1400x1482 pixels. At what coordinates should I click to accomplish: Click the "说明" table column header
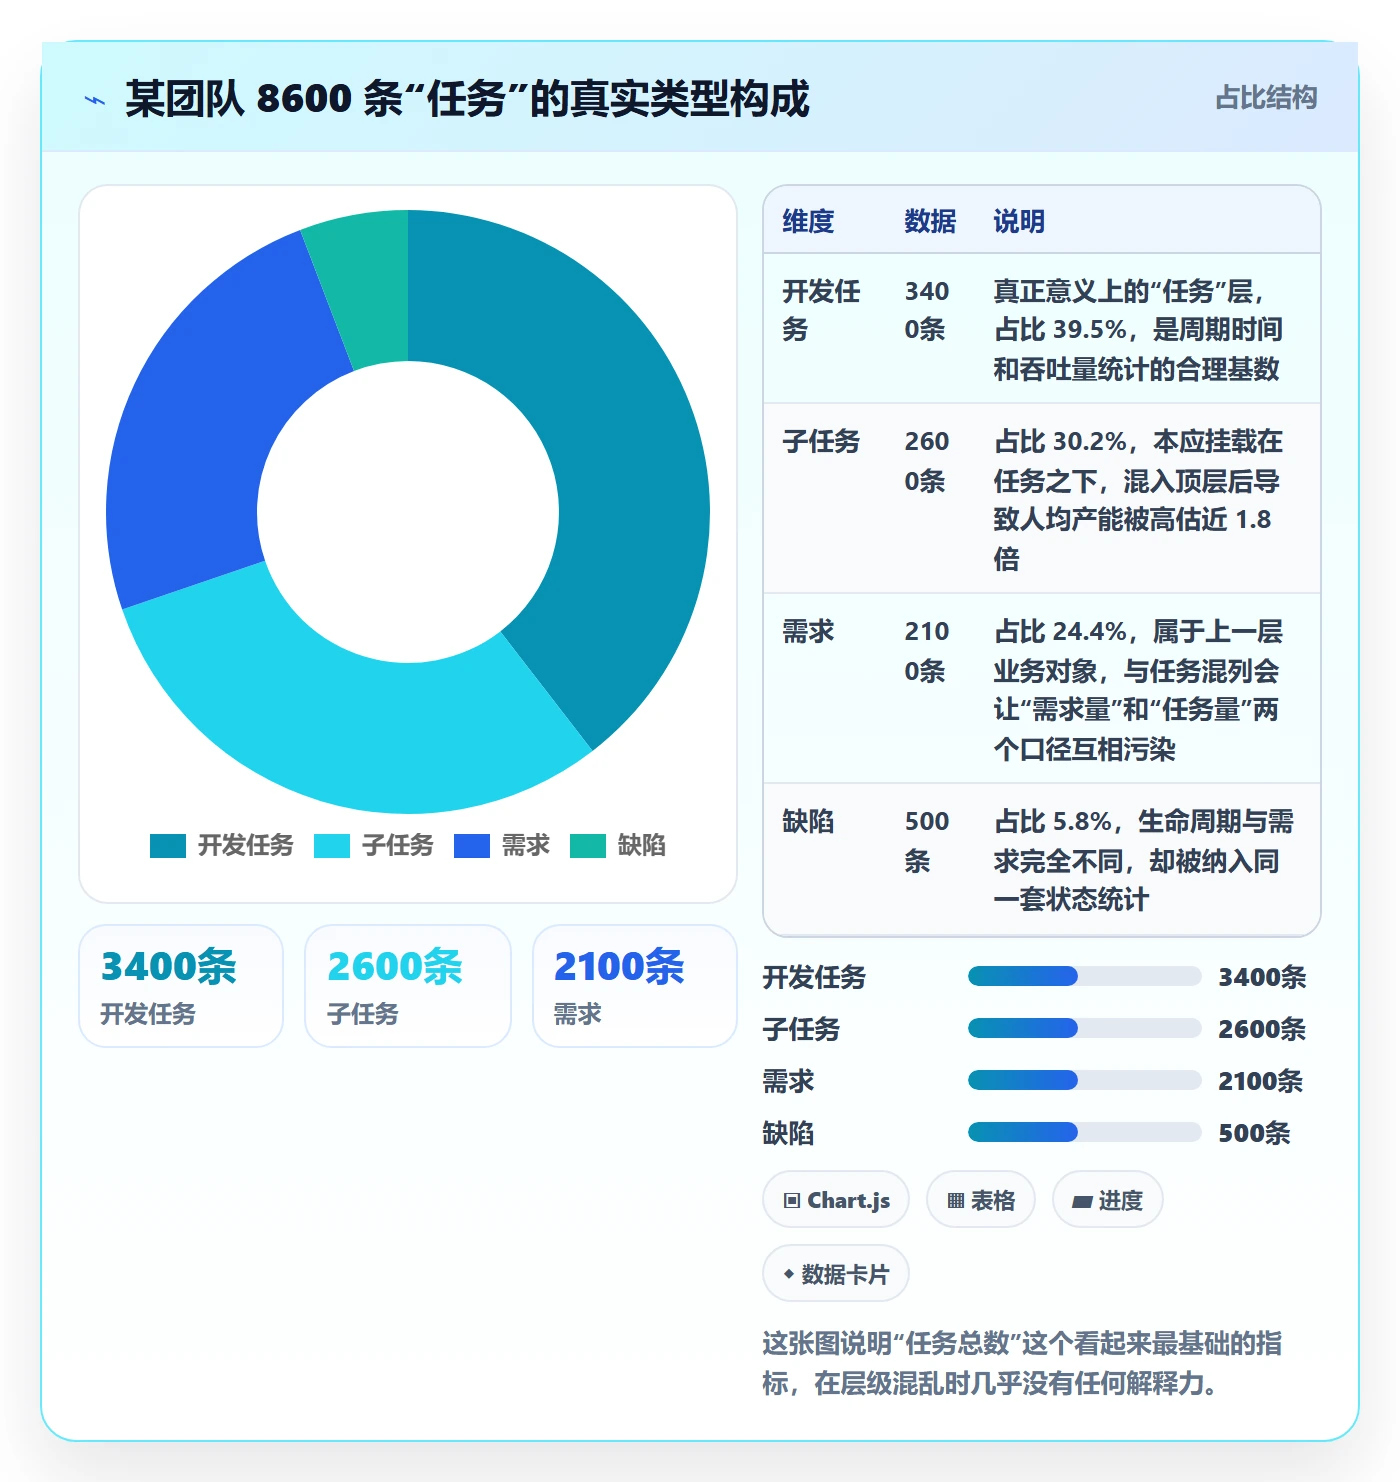coord(1019,221)
